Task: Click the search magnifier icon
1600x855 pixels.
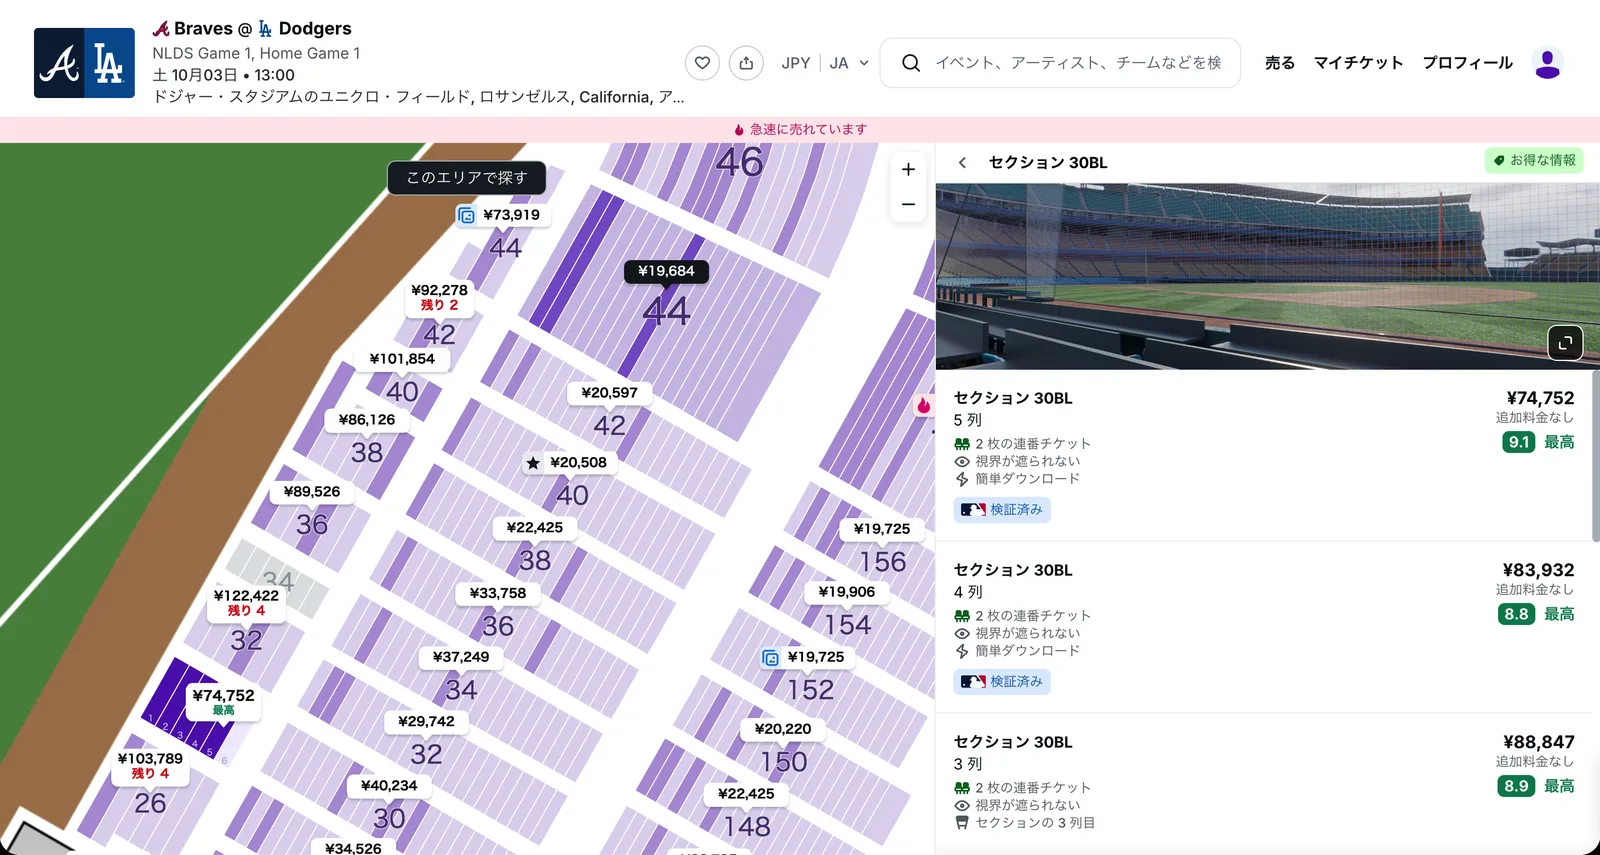Action: [911, 63]
